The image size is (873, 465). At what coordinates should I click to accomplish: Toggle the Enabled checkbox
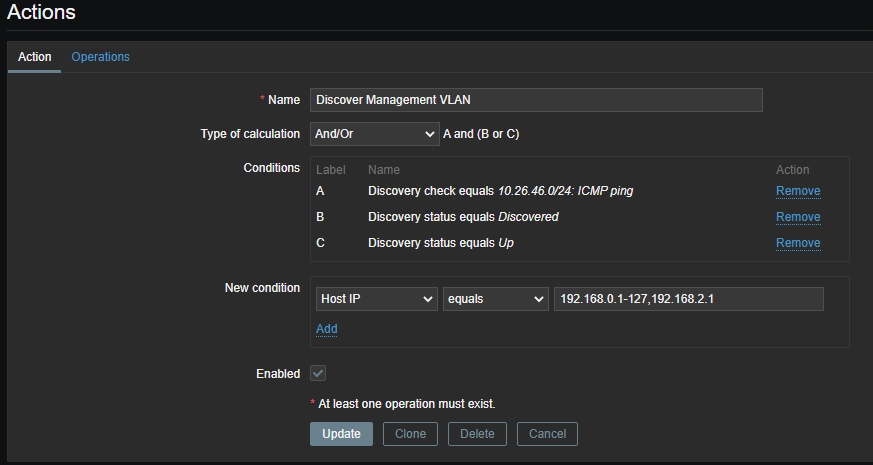318,373
